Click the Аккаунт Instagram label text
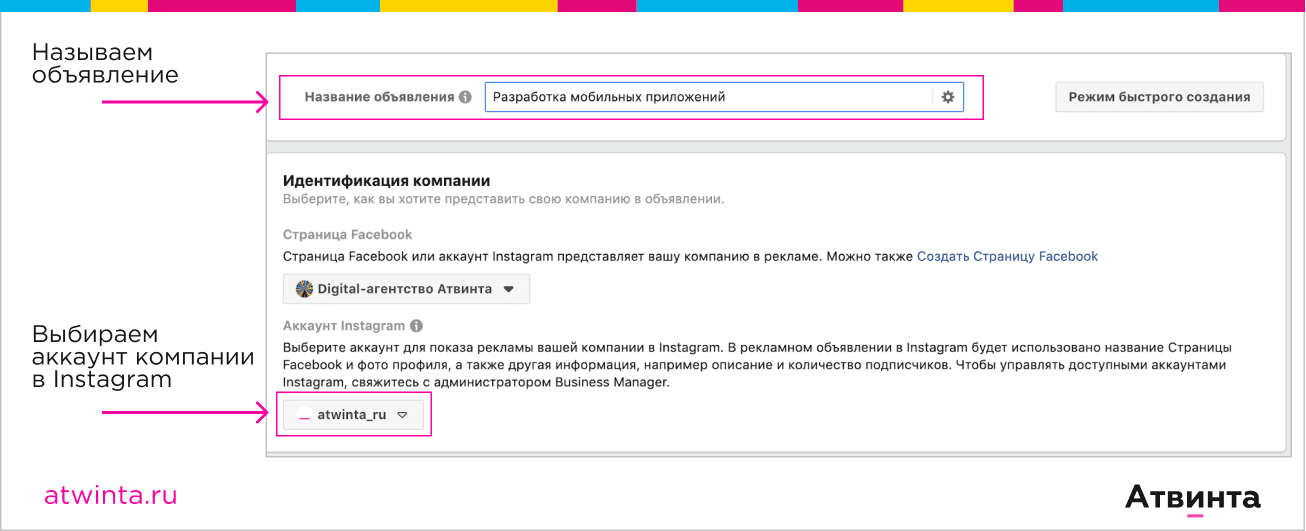 [344, 326]
